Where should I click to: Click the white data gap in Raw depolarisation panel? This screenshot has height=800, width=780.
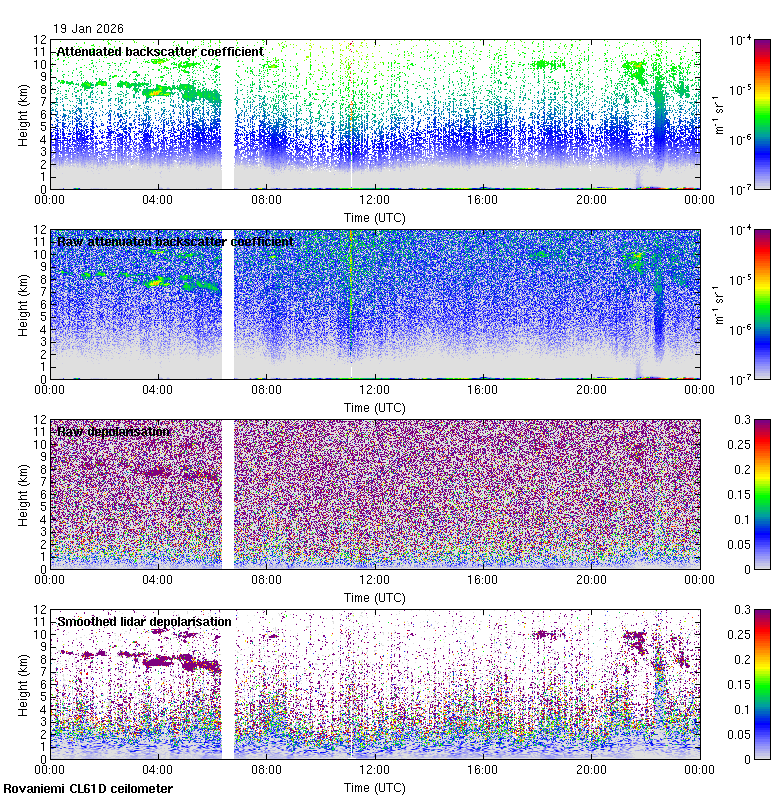(x=227, y=494)
